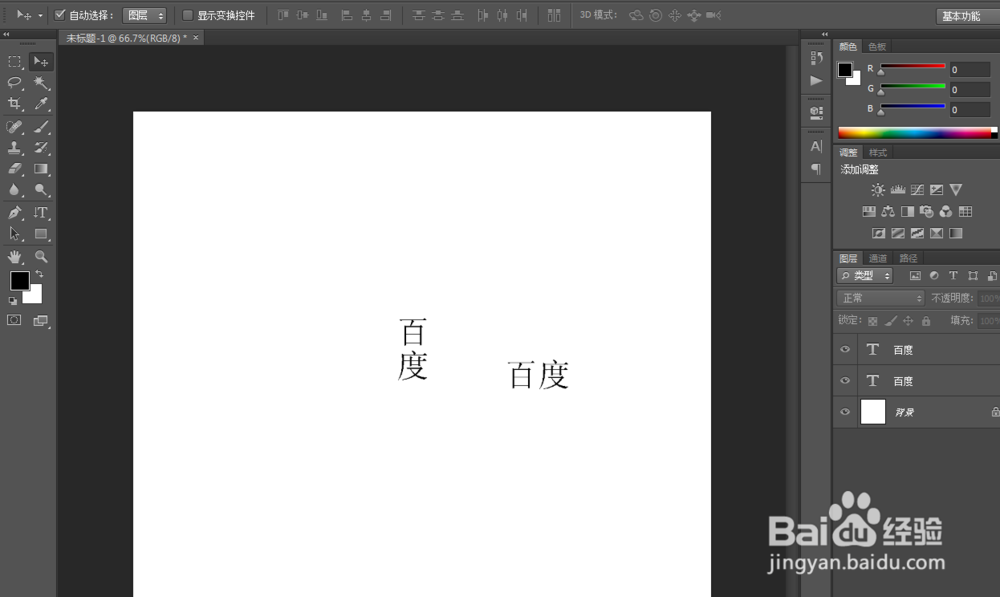Toggle lock position
Viewport: 1000px width, 597px height.
pyautogui.click(x=908, y=321)
